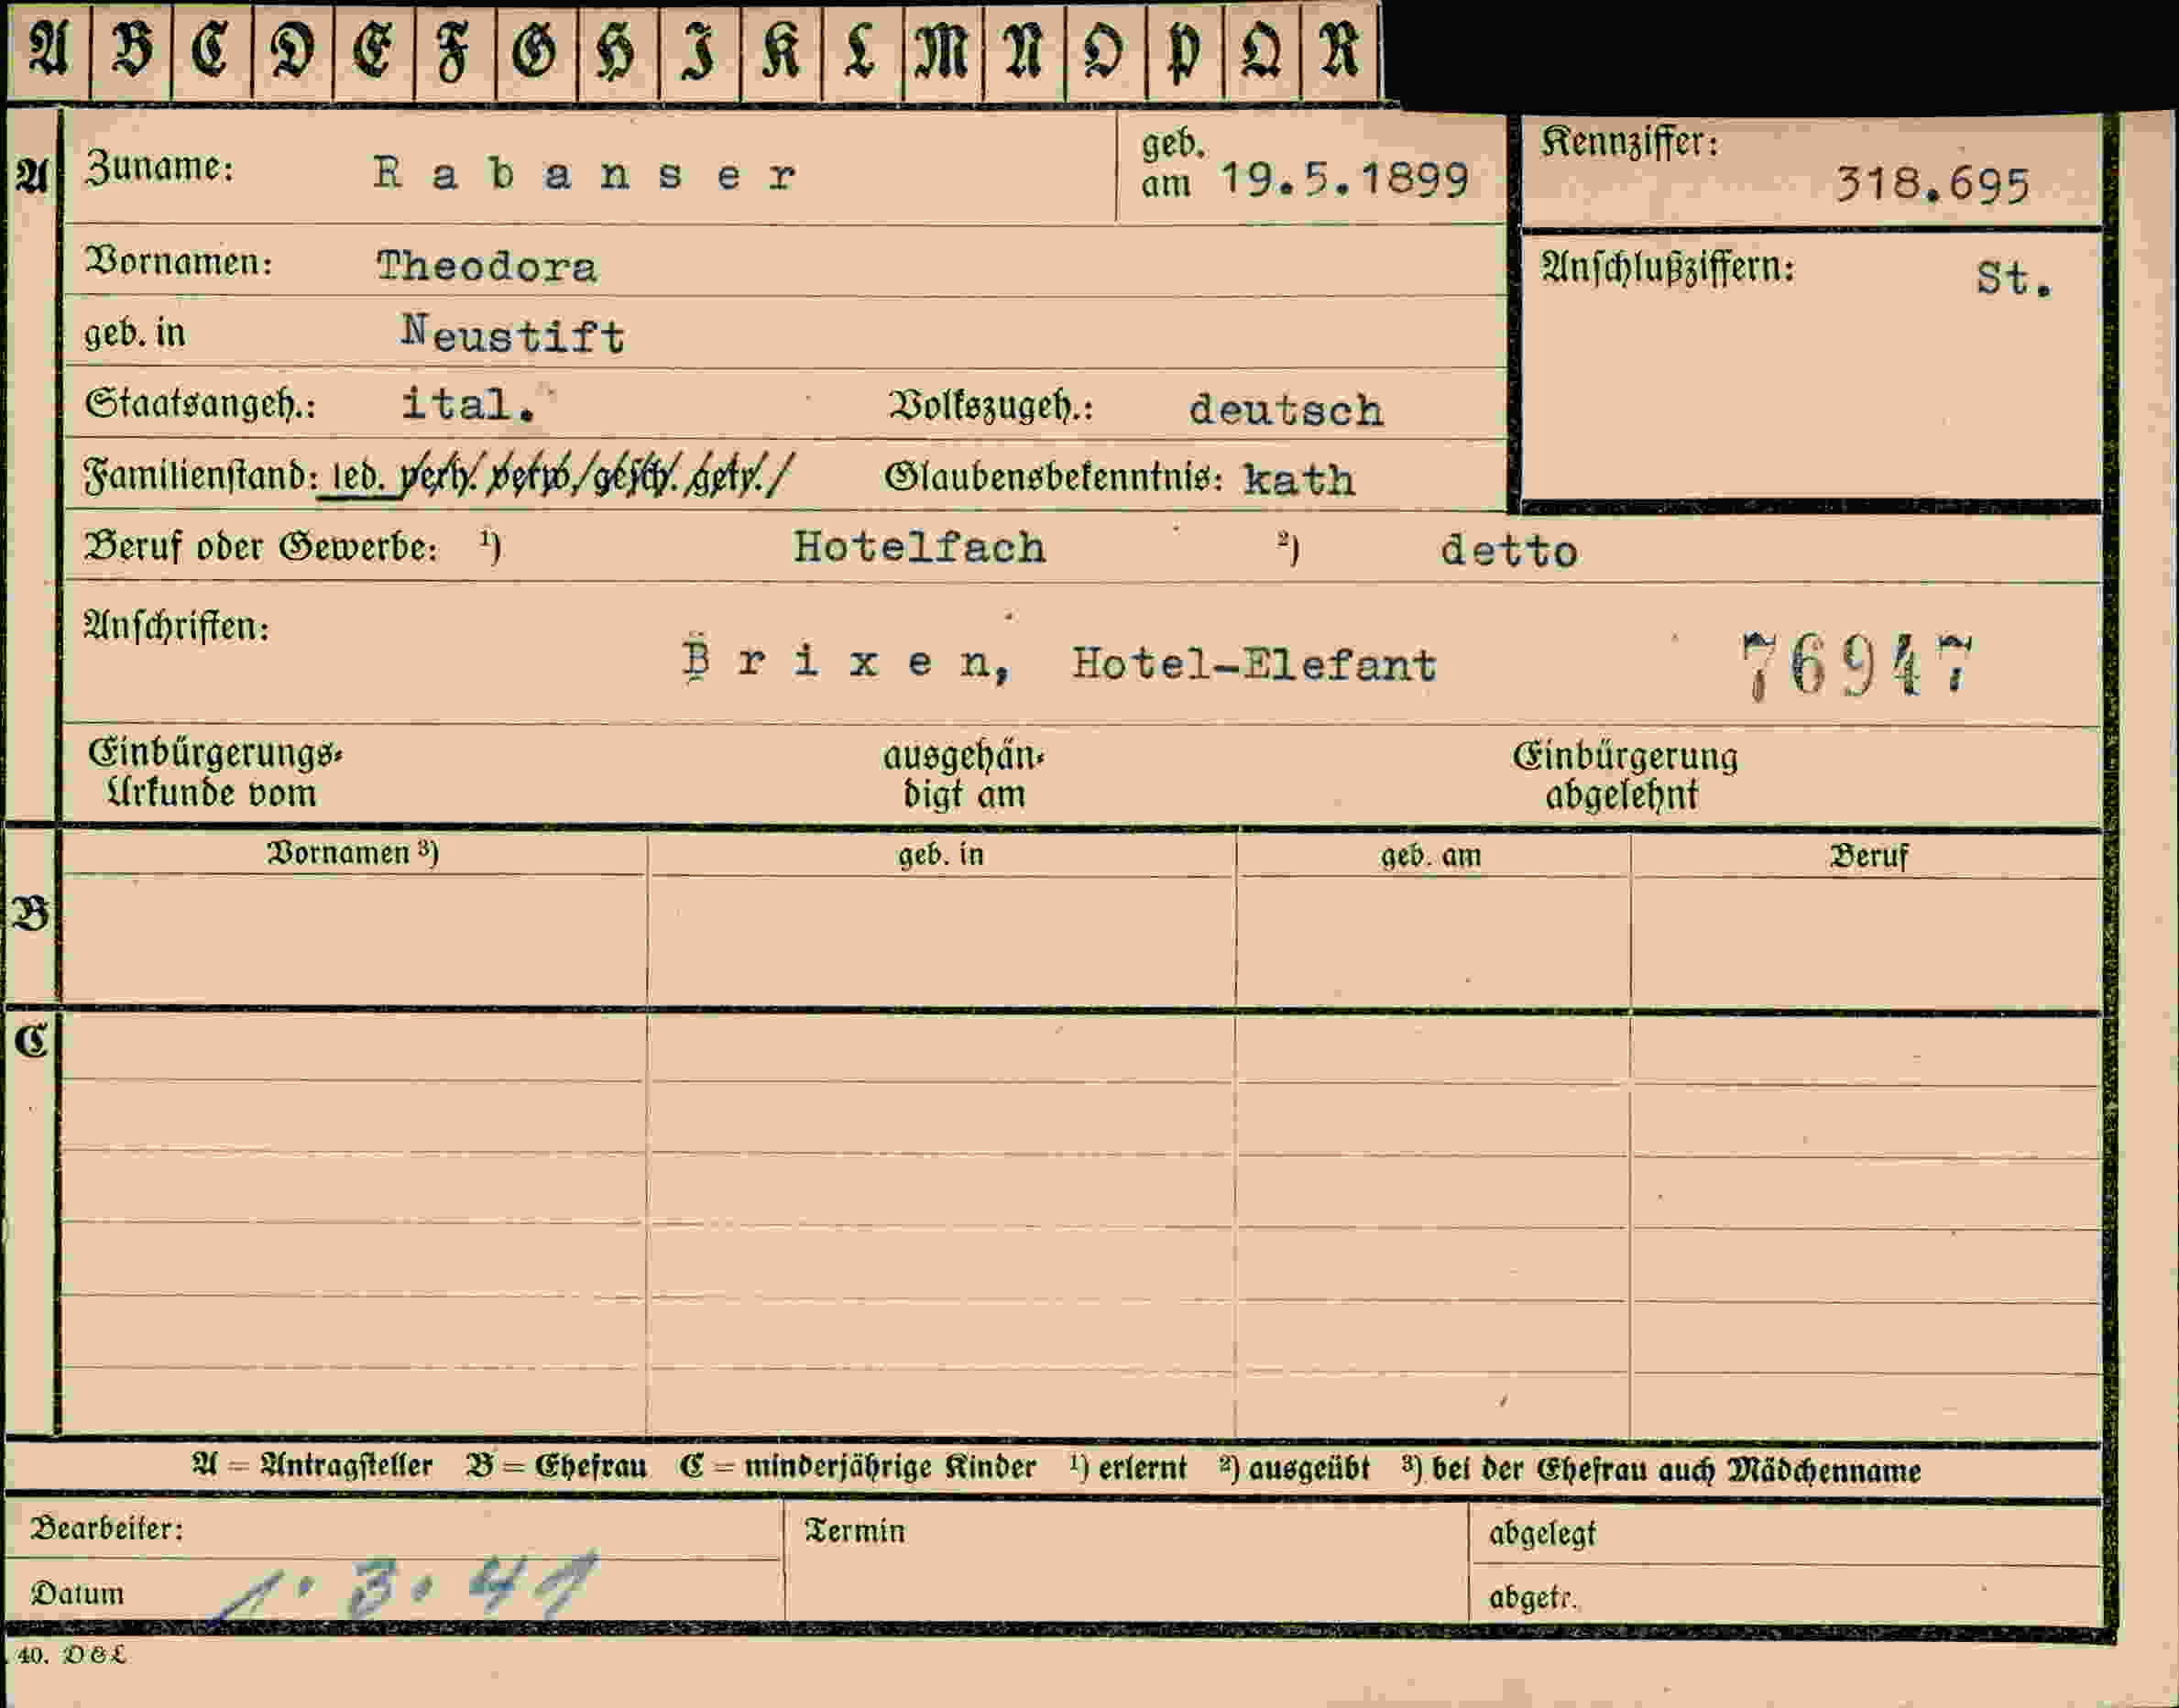
Task: Click the 'Familienstand:' label
Action: pos(201,474)
